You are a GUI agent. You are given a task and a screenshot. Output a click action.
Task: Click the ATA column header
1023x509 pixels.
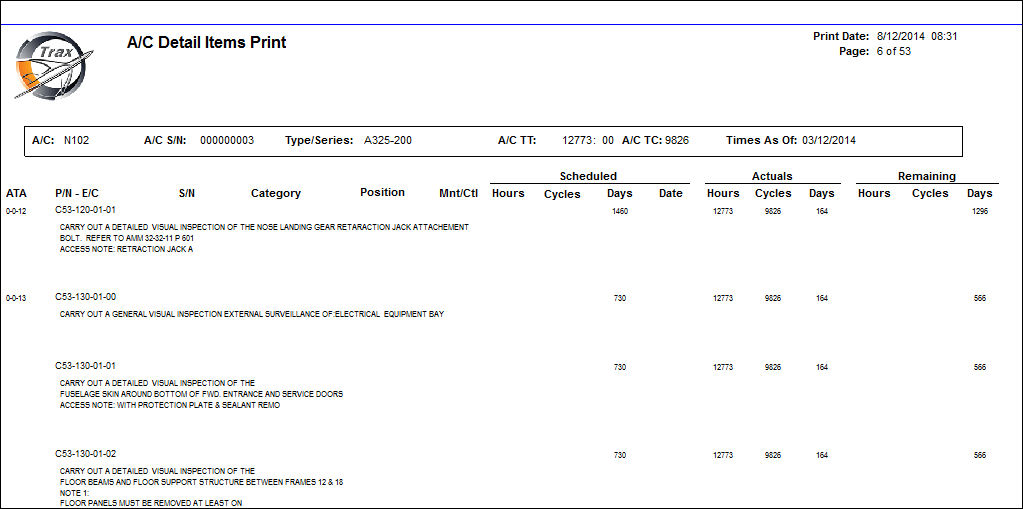click(16, 193)
